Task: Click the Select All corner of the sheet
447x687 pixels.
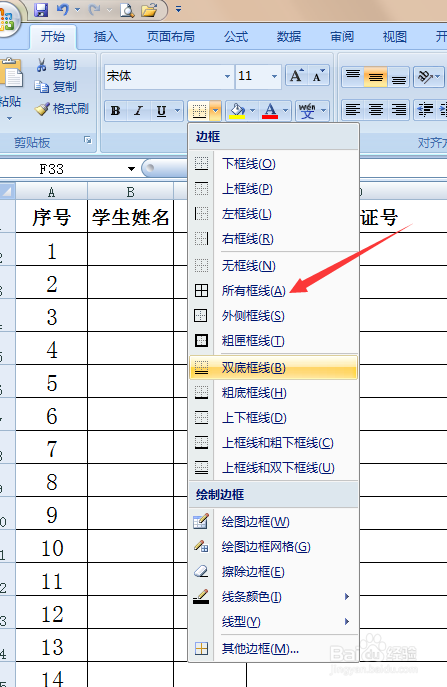Action: tap(7, 191)
